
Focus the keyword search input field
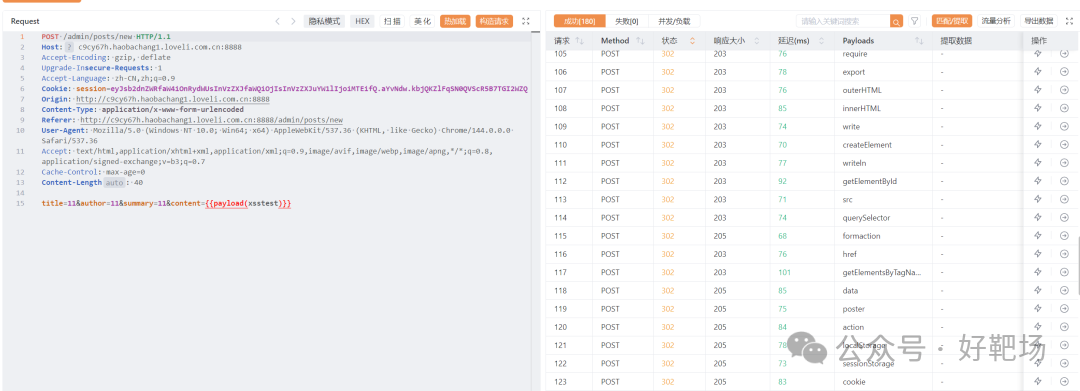842,21
